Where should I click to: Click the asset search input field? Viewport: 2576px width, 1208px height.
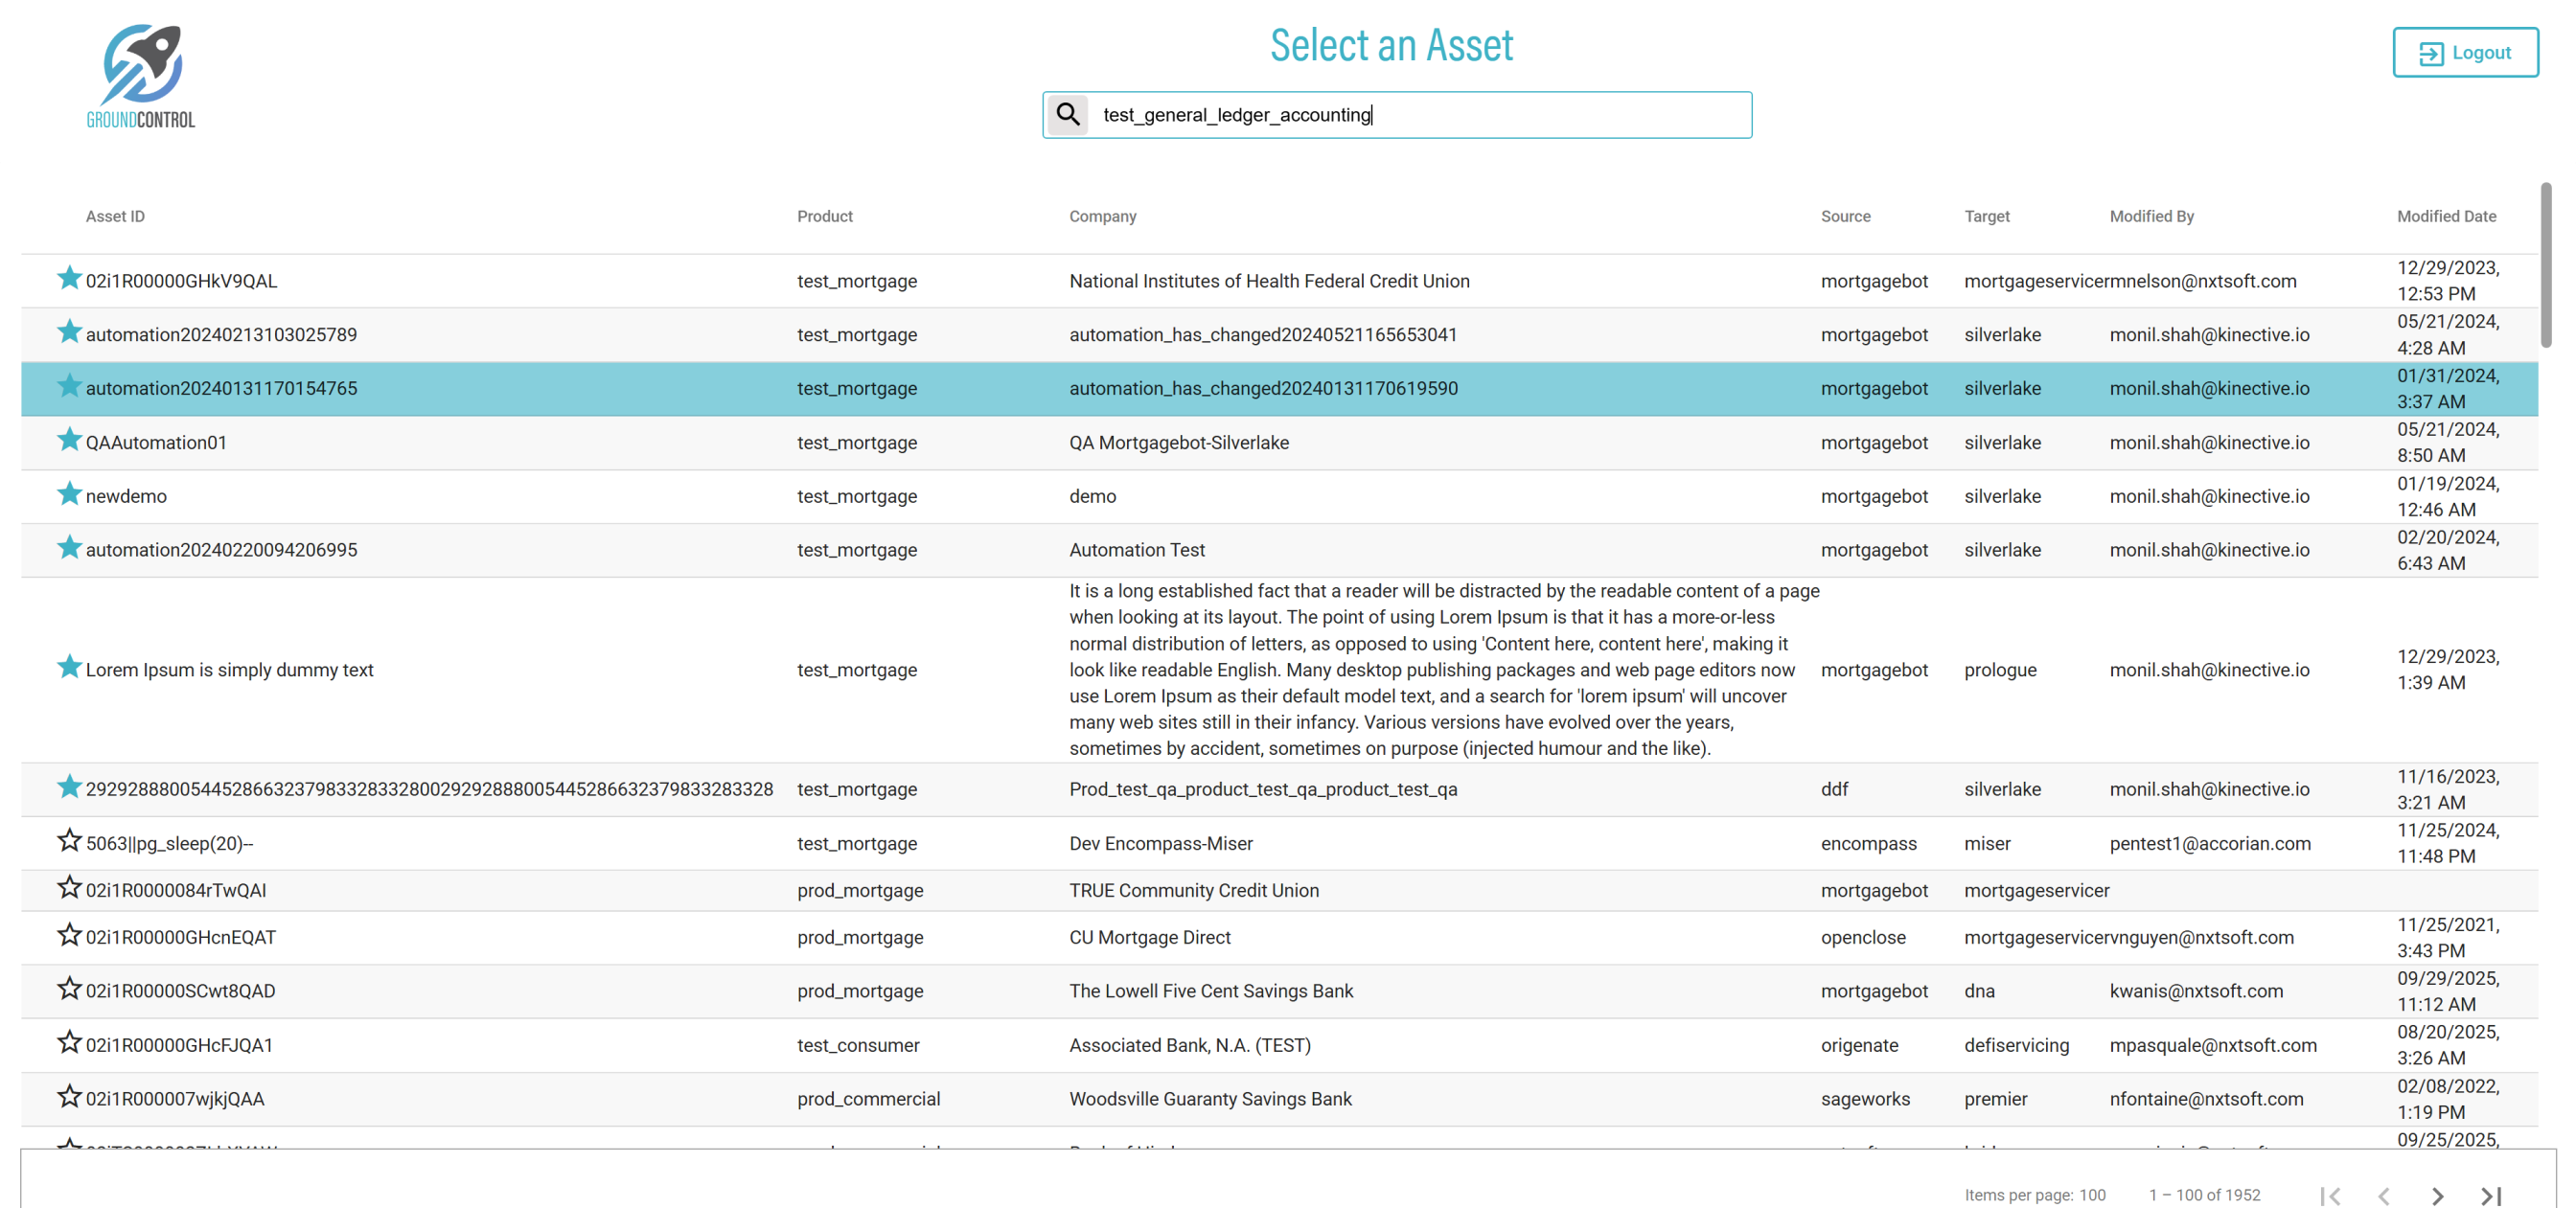point(1420,115)
